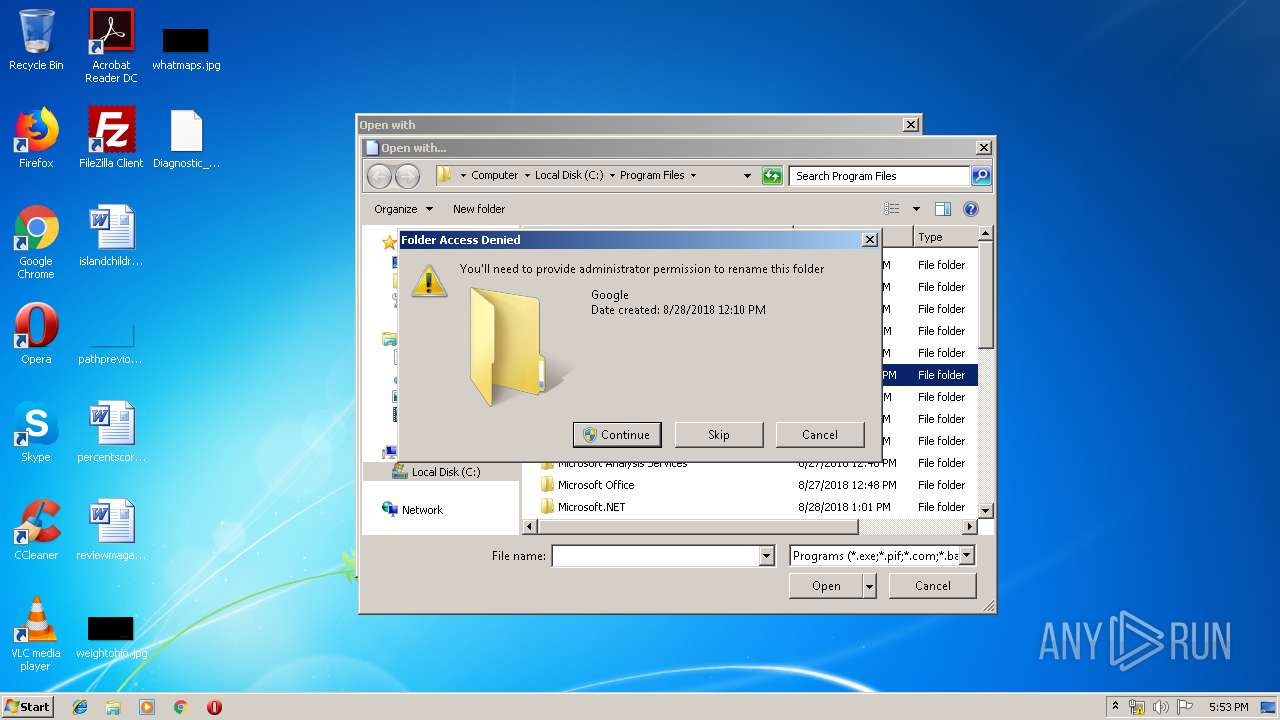This screenshot has width=1280, height=720.
Task: Select Skype desktop shortcut
Action: [36, 432]
